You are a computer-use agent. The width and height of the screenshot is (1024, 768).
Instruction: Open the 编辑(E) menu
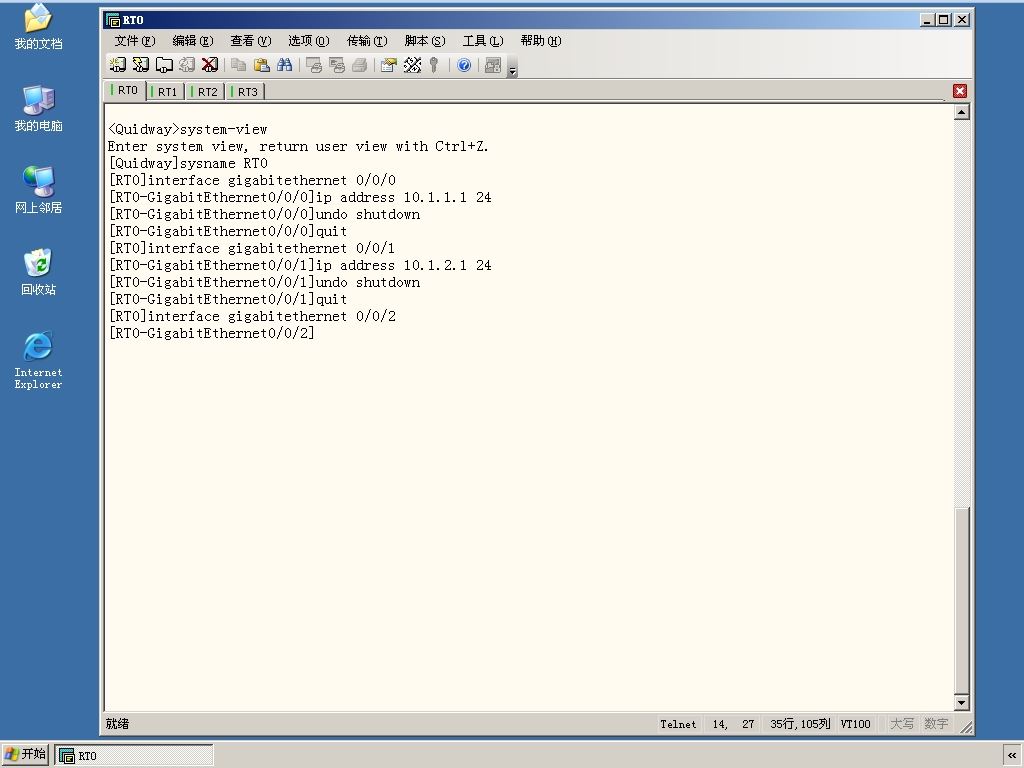[193, 40]
